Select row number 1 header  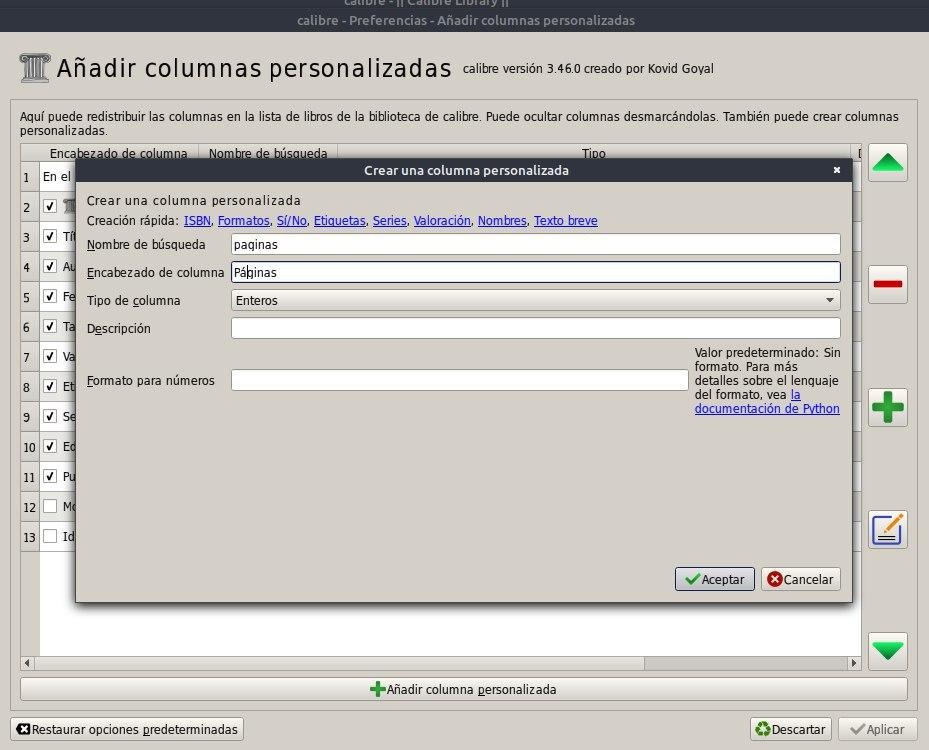click(30, 177)
